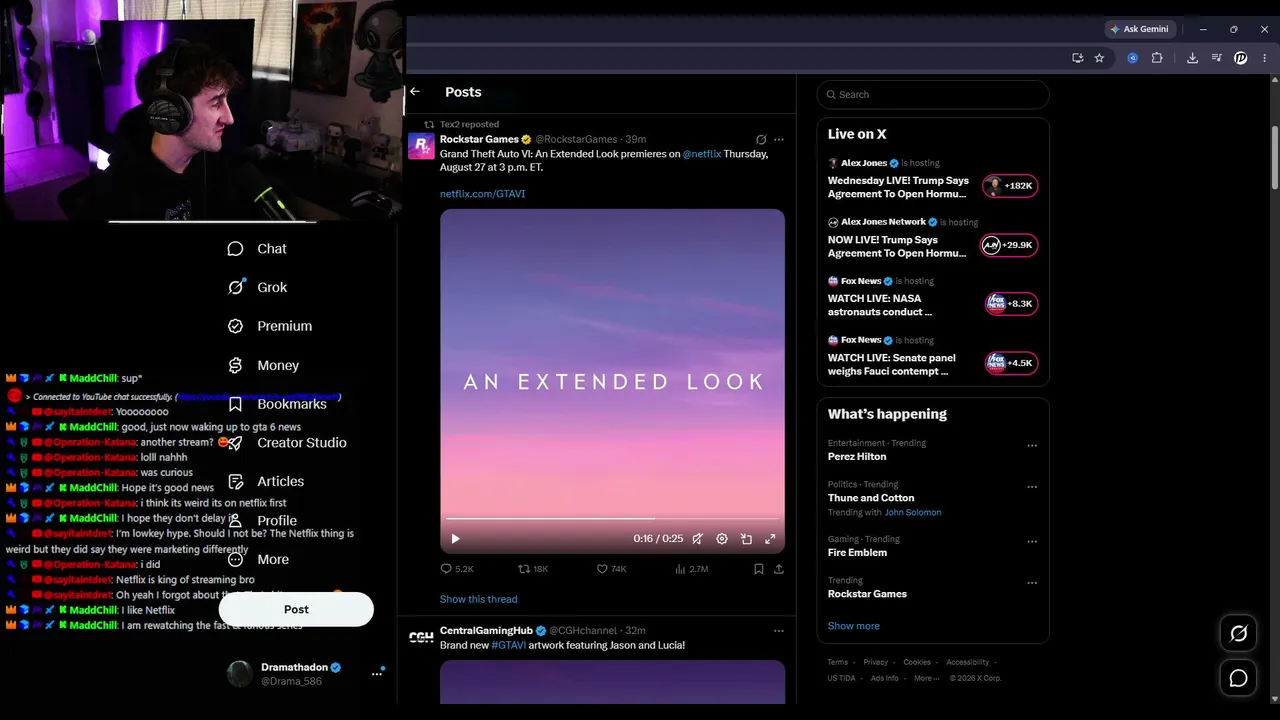Open the @netflix mention link
Viewport: 1280px width, 720px height.
[702, 154]
